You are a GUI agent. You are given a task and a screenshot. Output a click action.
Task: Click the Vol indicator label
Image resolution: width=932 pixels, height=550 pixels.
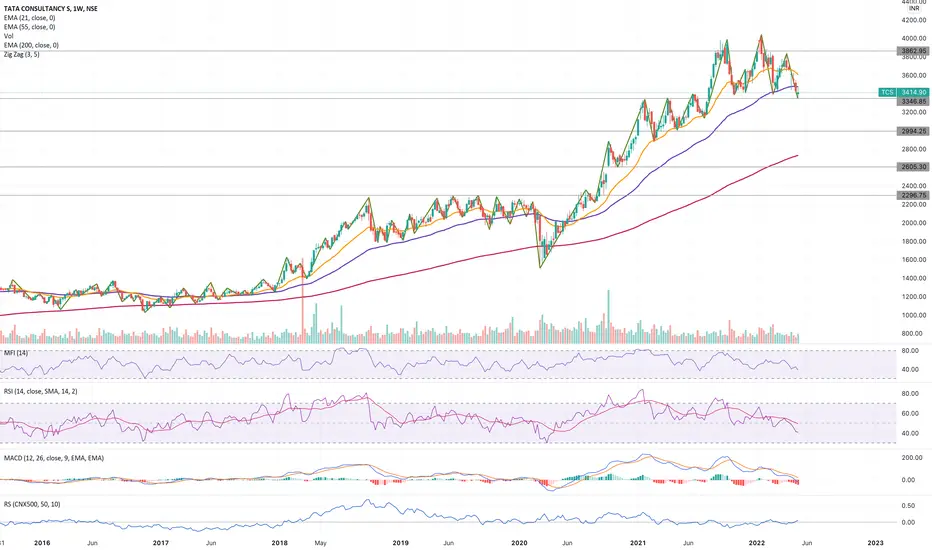click(x=8, y=36)
